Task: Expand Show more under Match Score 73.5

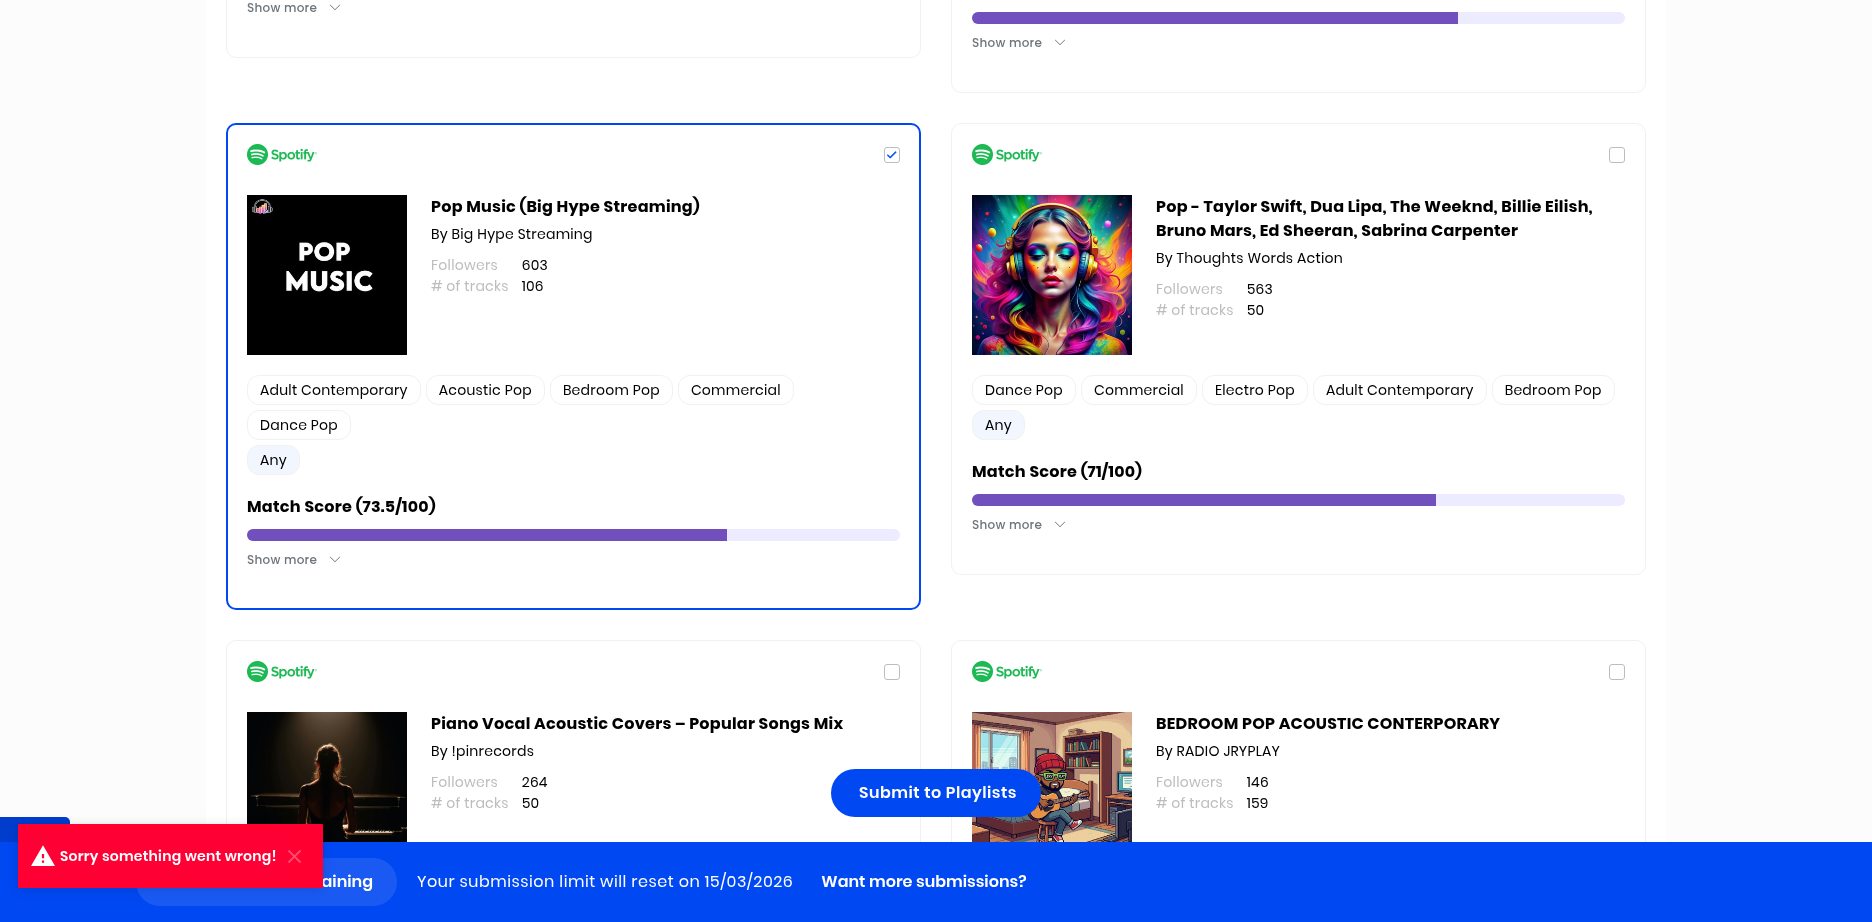Action: 293,560
